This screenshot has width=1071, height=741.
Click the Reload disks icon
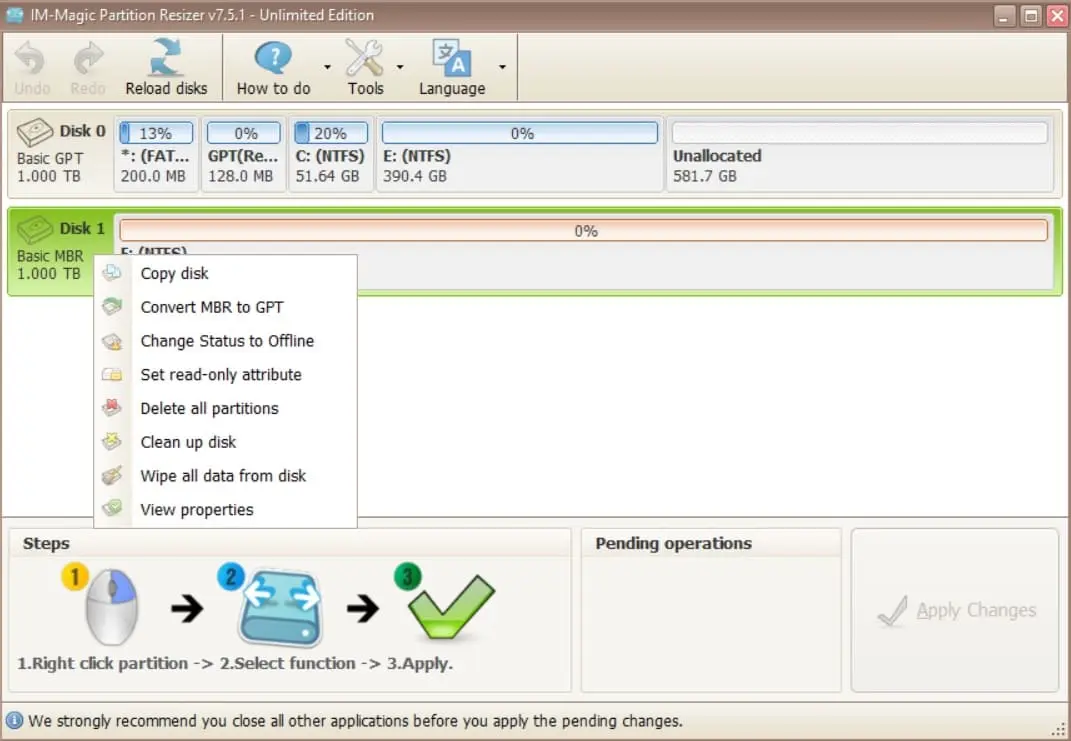[x=166, y=57]
